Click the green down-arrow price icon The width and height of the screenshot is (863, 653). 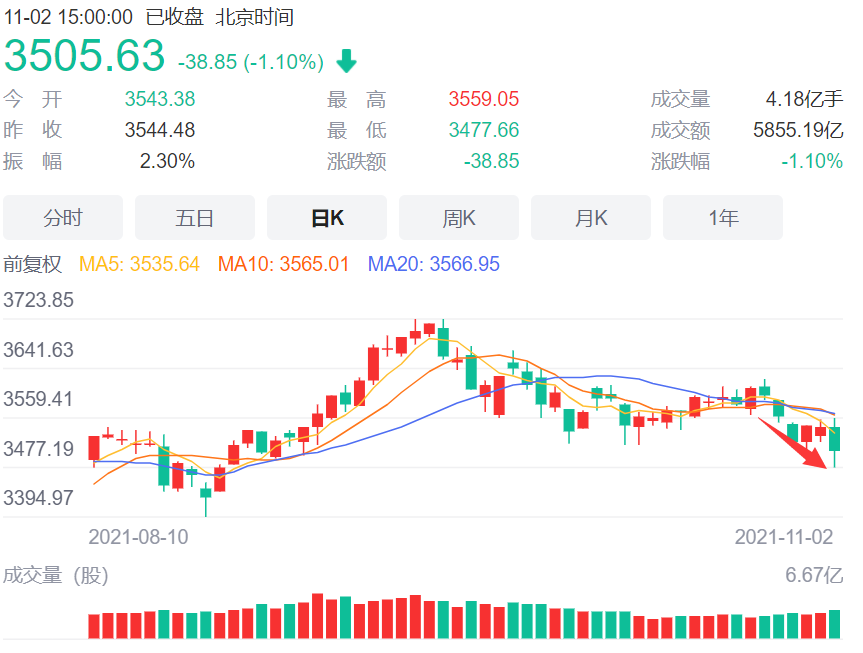(347, 61)
